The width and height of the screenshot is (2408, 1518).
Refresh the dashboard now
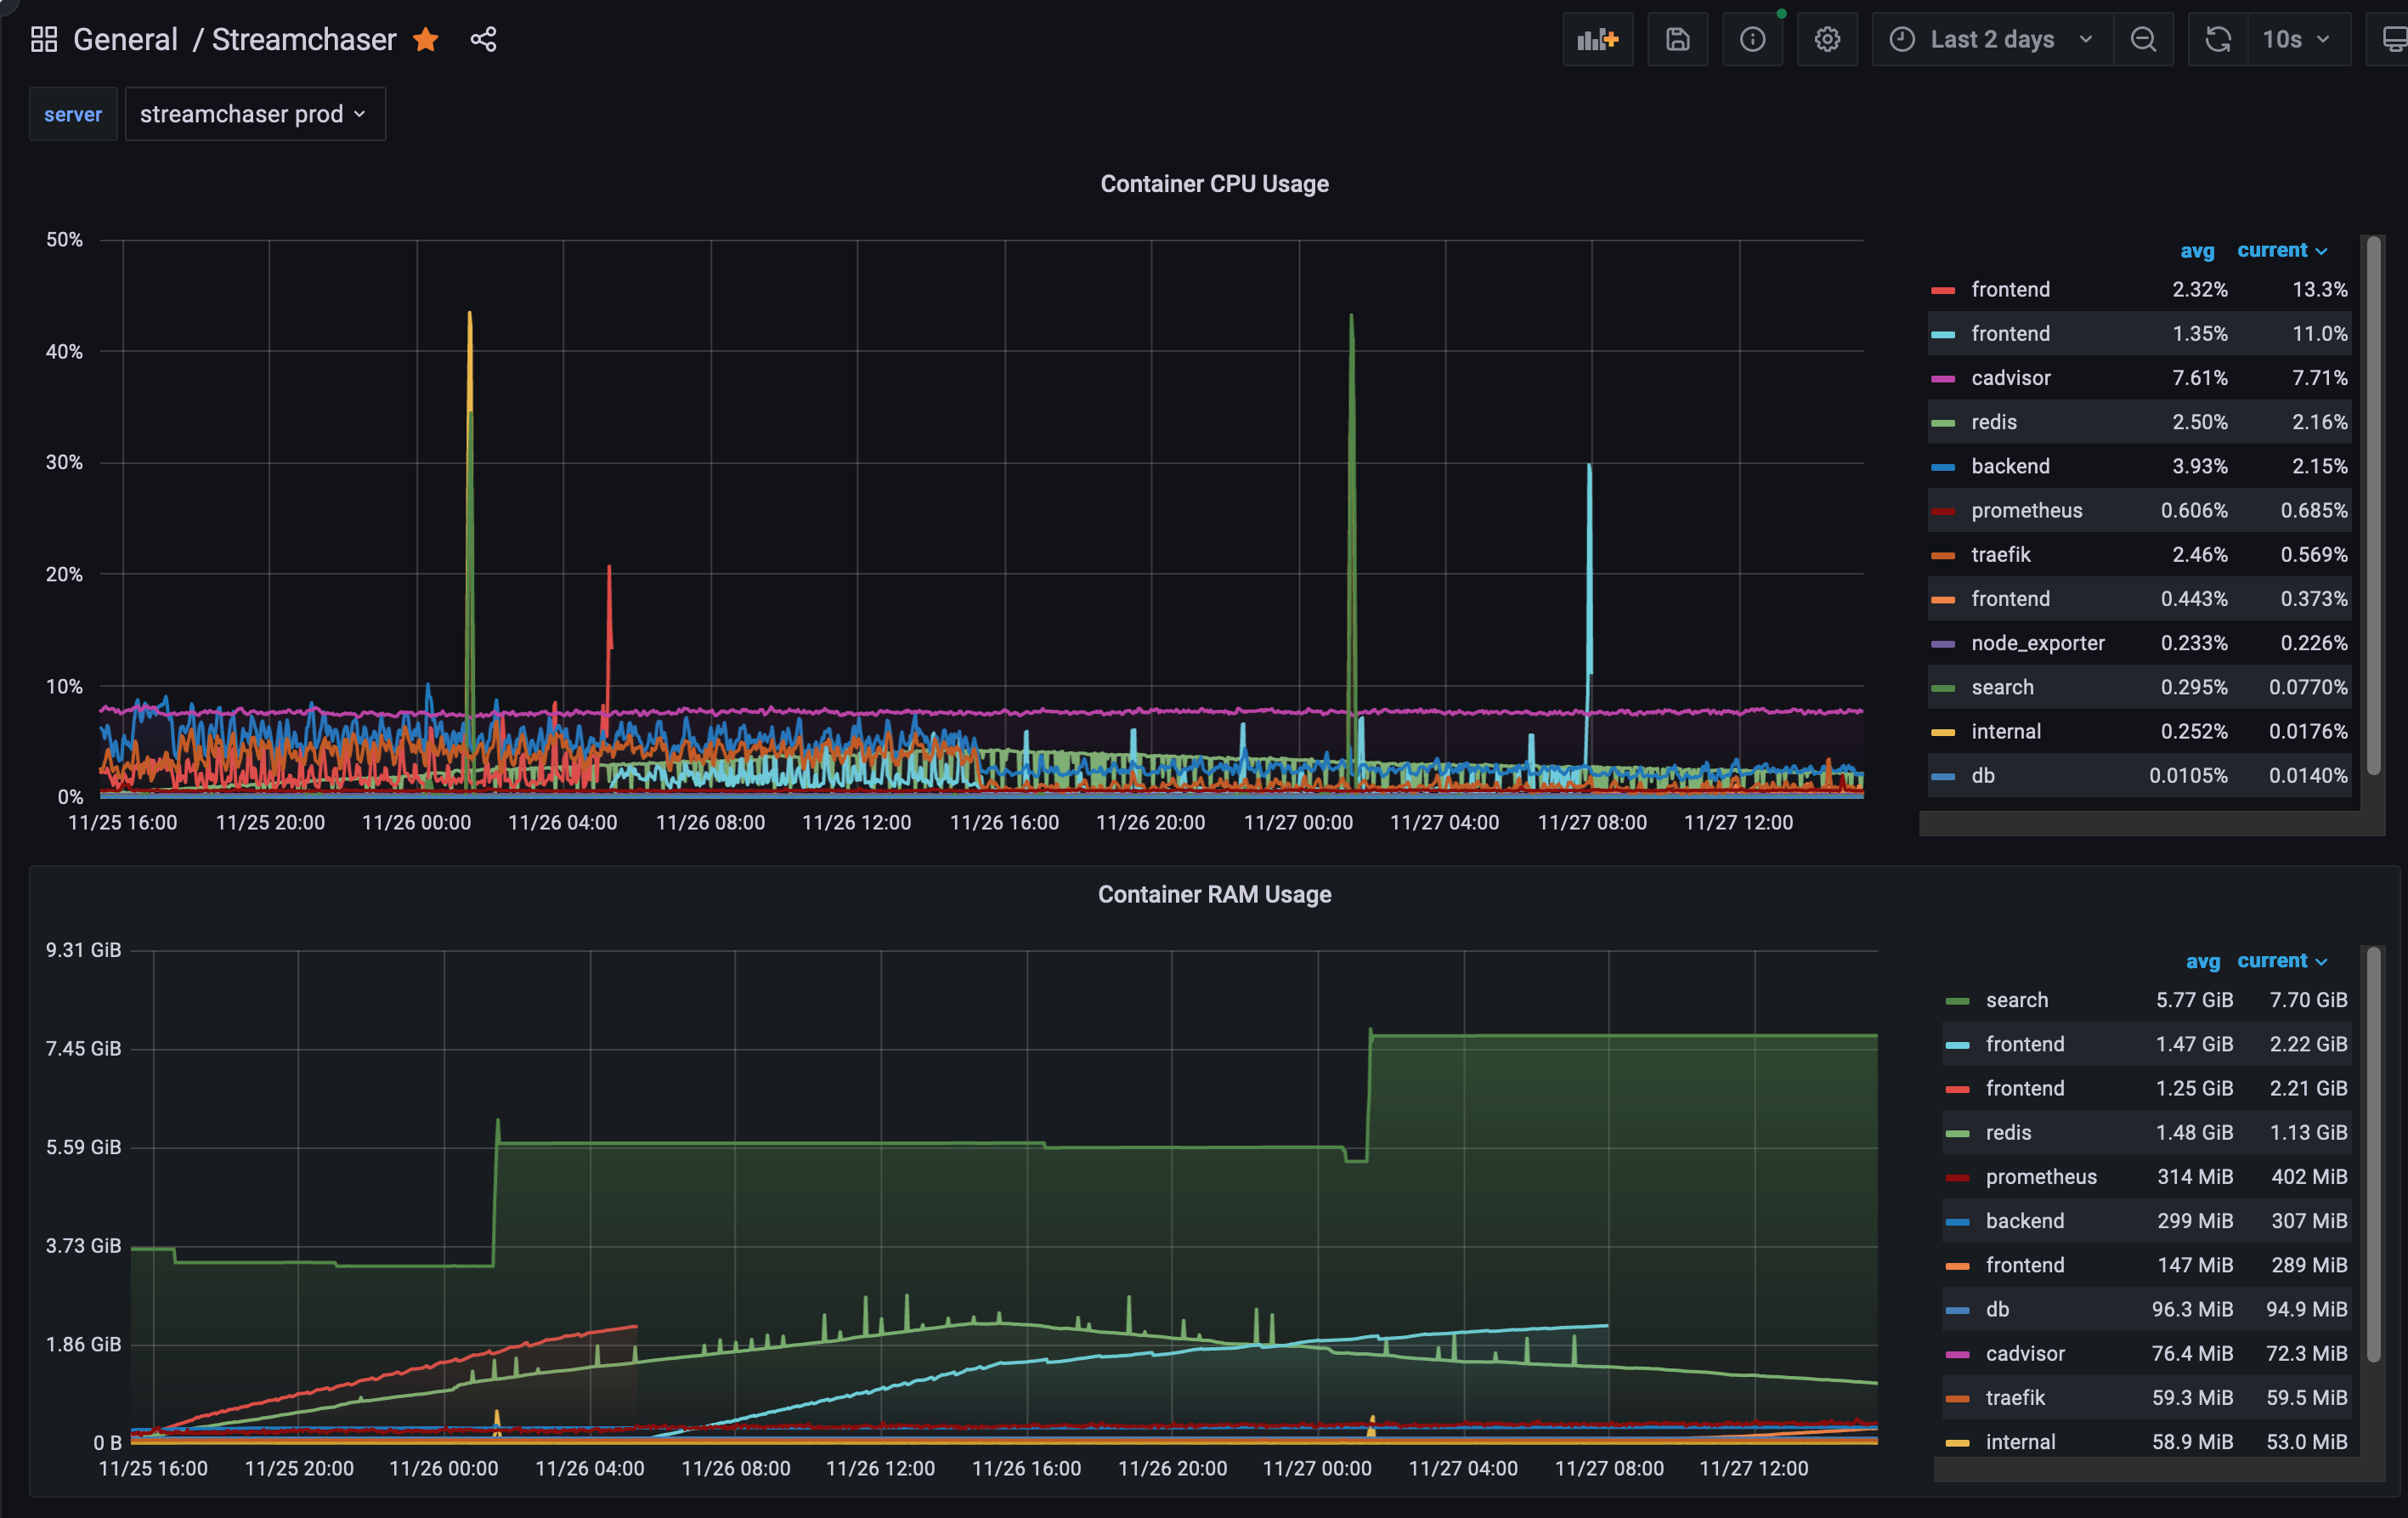click(2217, 39)
